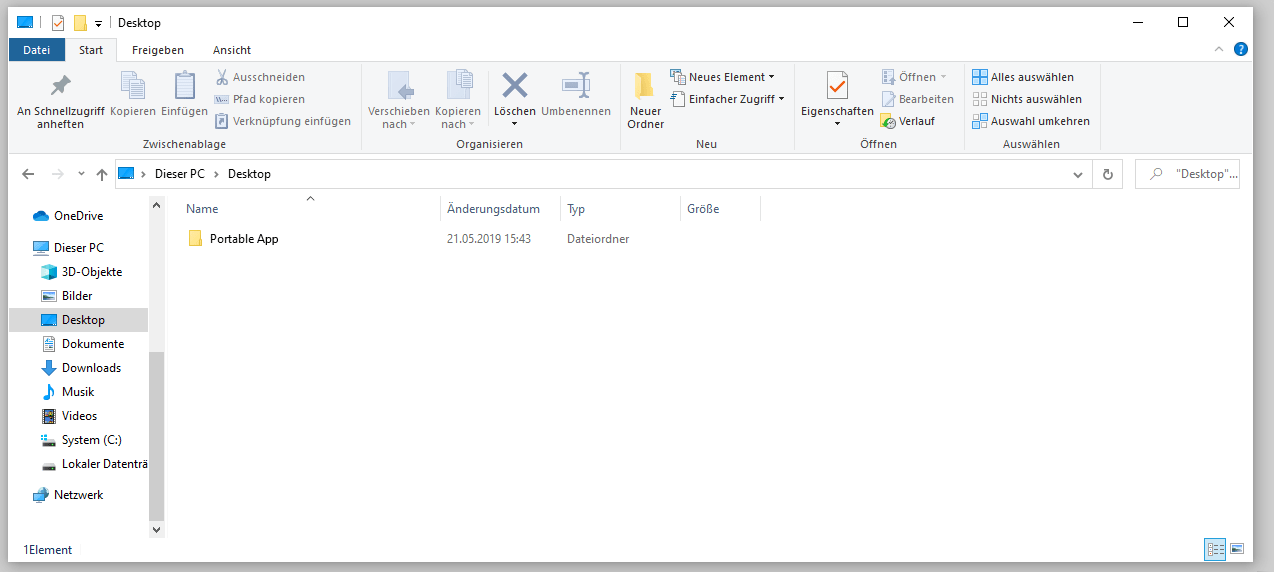
Task: Expand address bar history dropdown
Action: (1077, 174)
